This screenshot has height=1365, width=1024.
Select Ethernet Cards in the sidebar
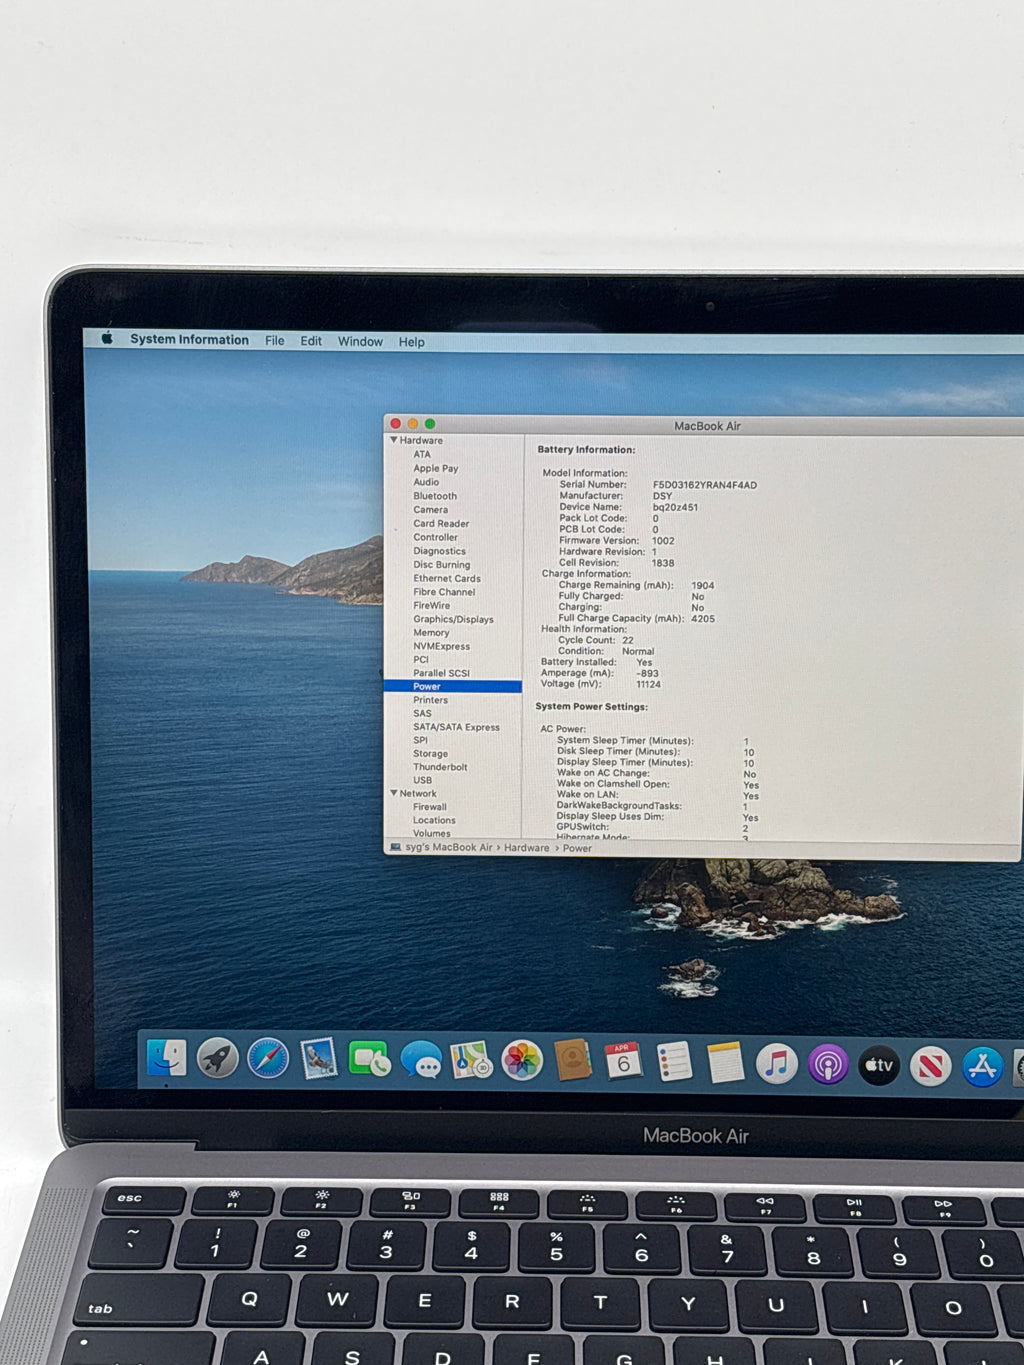pyautogui.click(x=447, y=578)
